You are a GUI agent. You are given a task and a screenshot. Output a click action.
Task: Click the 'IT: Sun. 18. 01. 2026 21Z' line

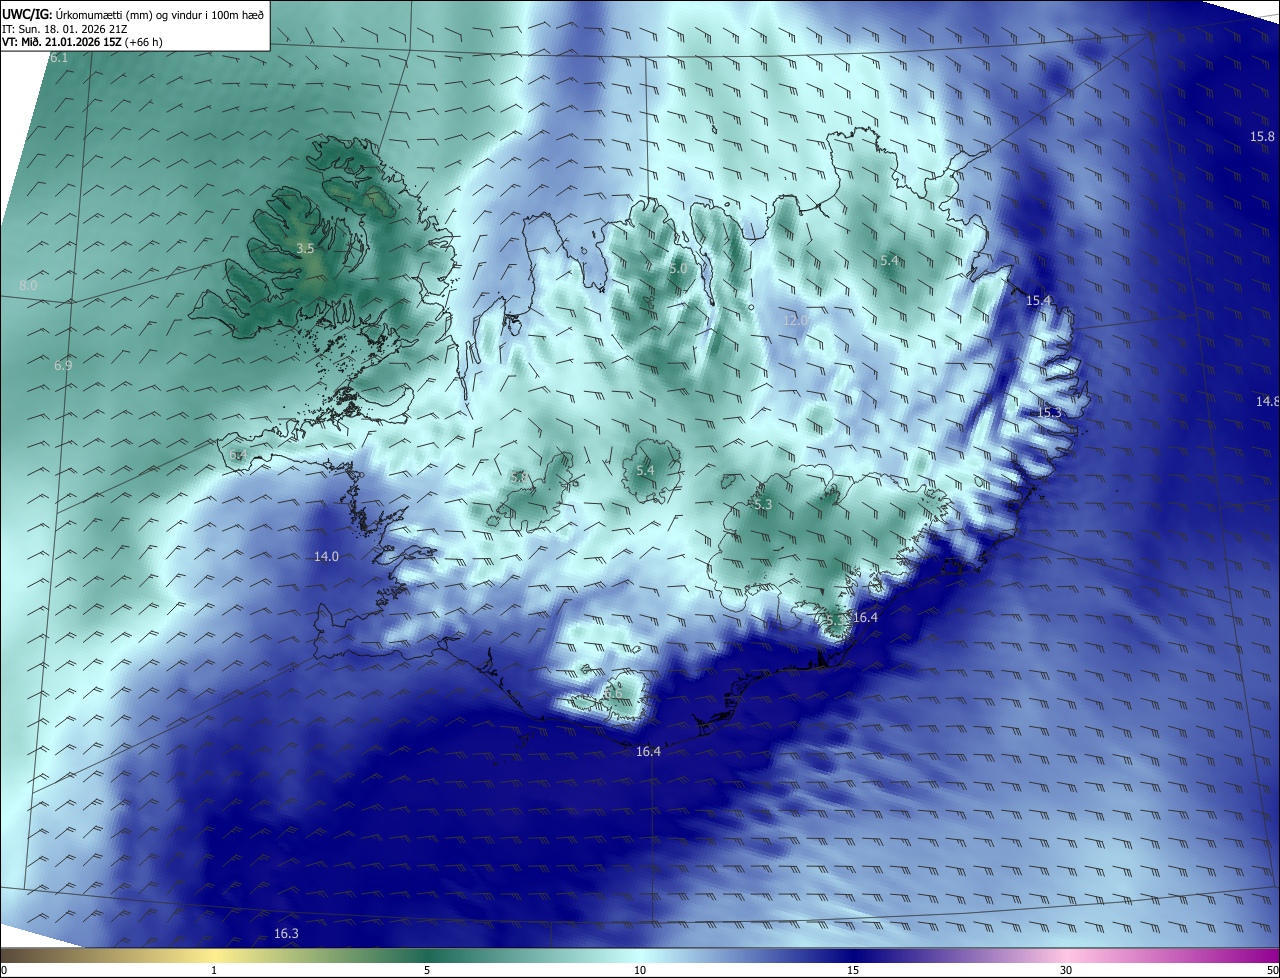pyautogui.click(x=66, y=28)
